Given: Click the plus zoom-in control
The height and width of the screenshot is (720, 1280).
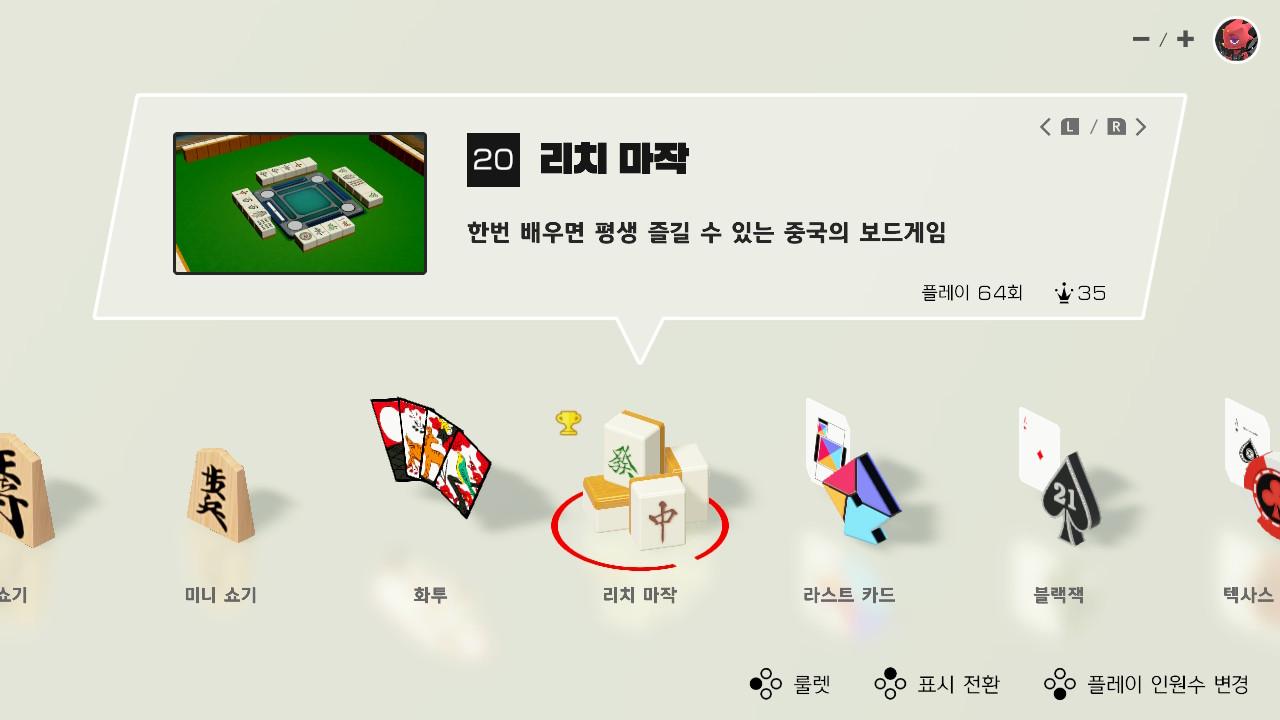Looking at the screenshot, I should [x=1185, y=39].
